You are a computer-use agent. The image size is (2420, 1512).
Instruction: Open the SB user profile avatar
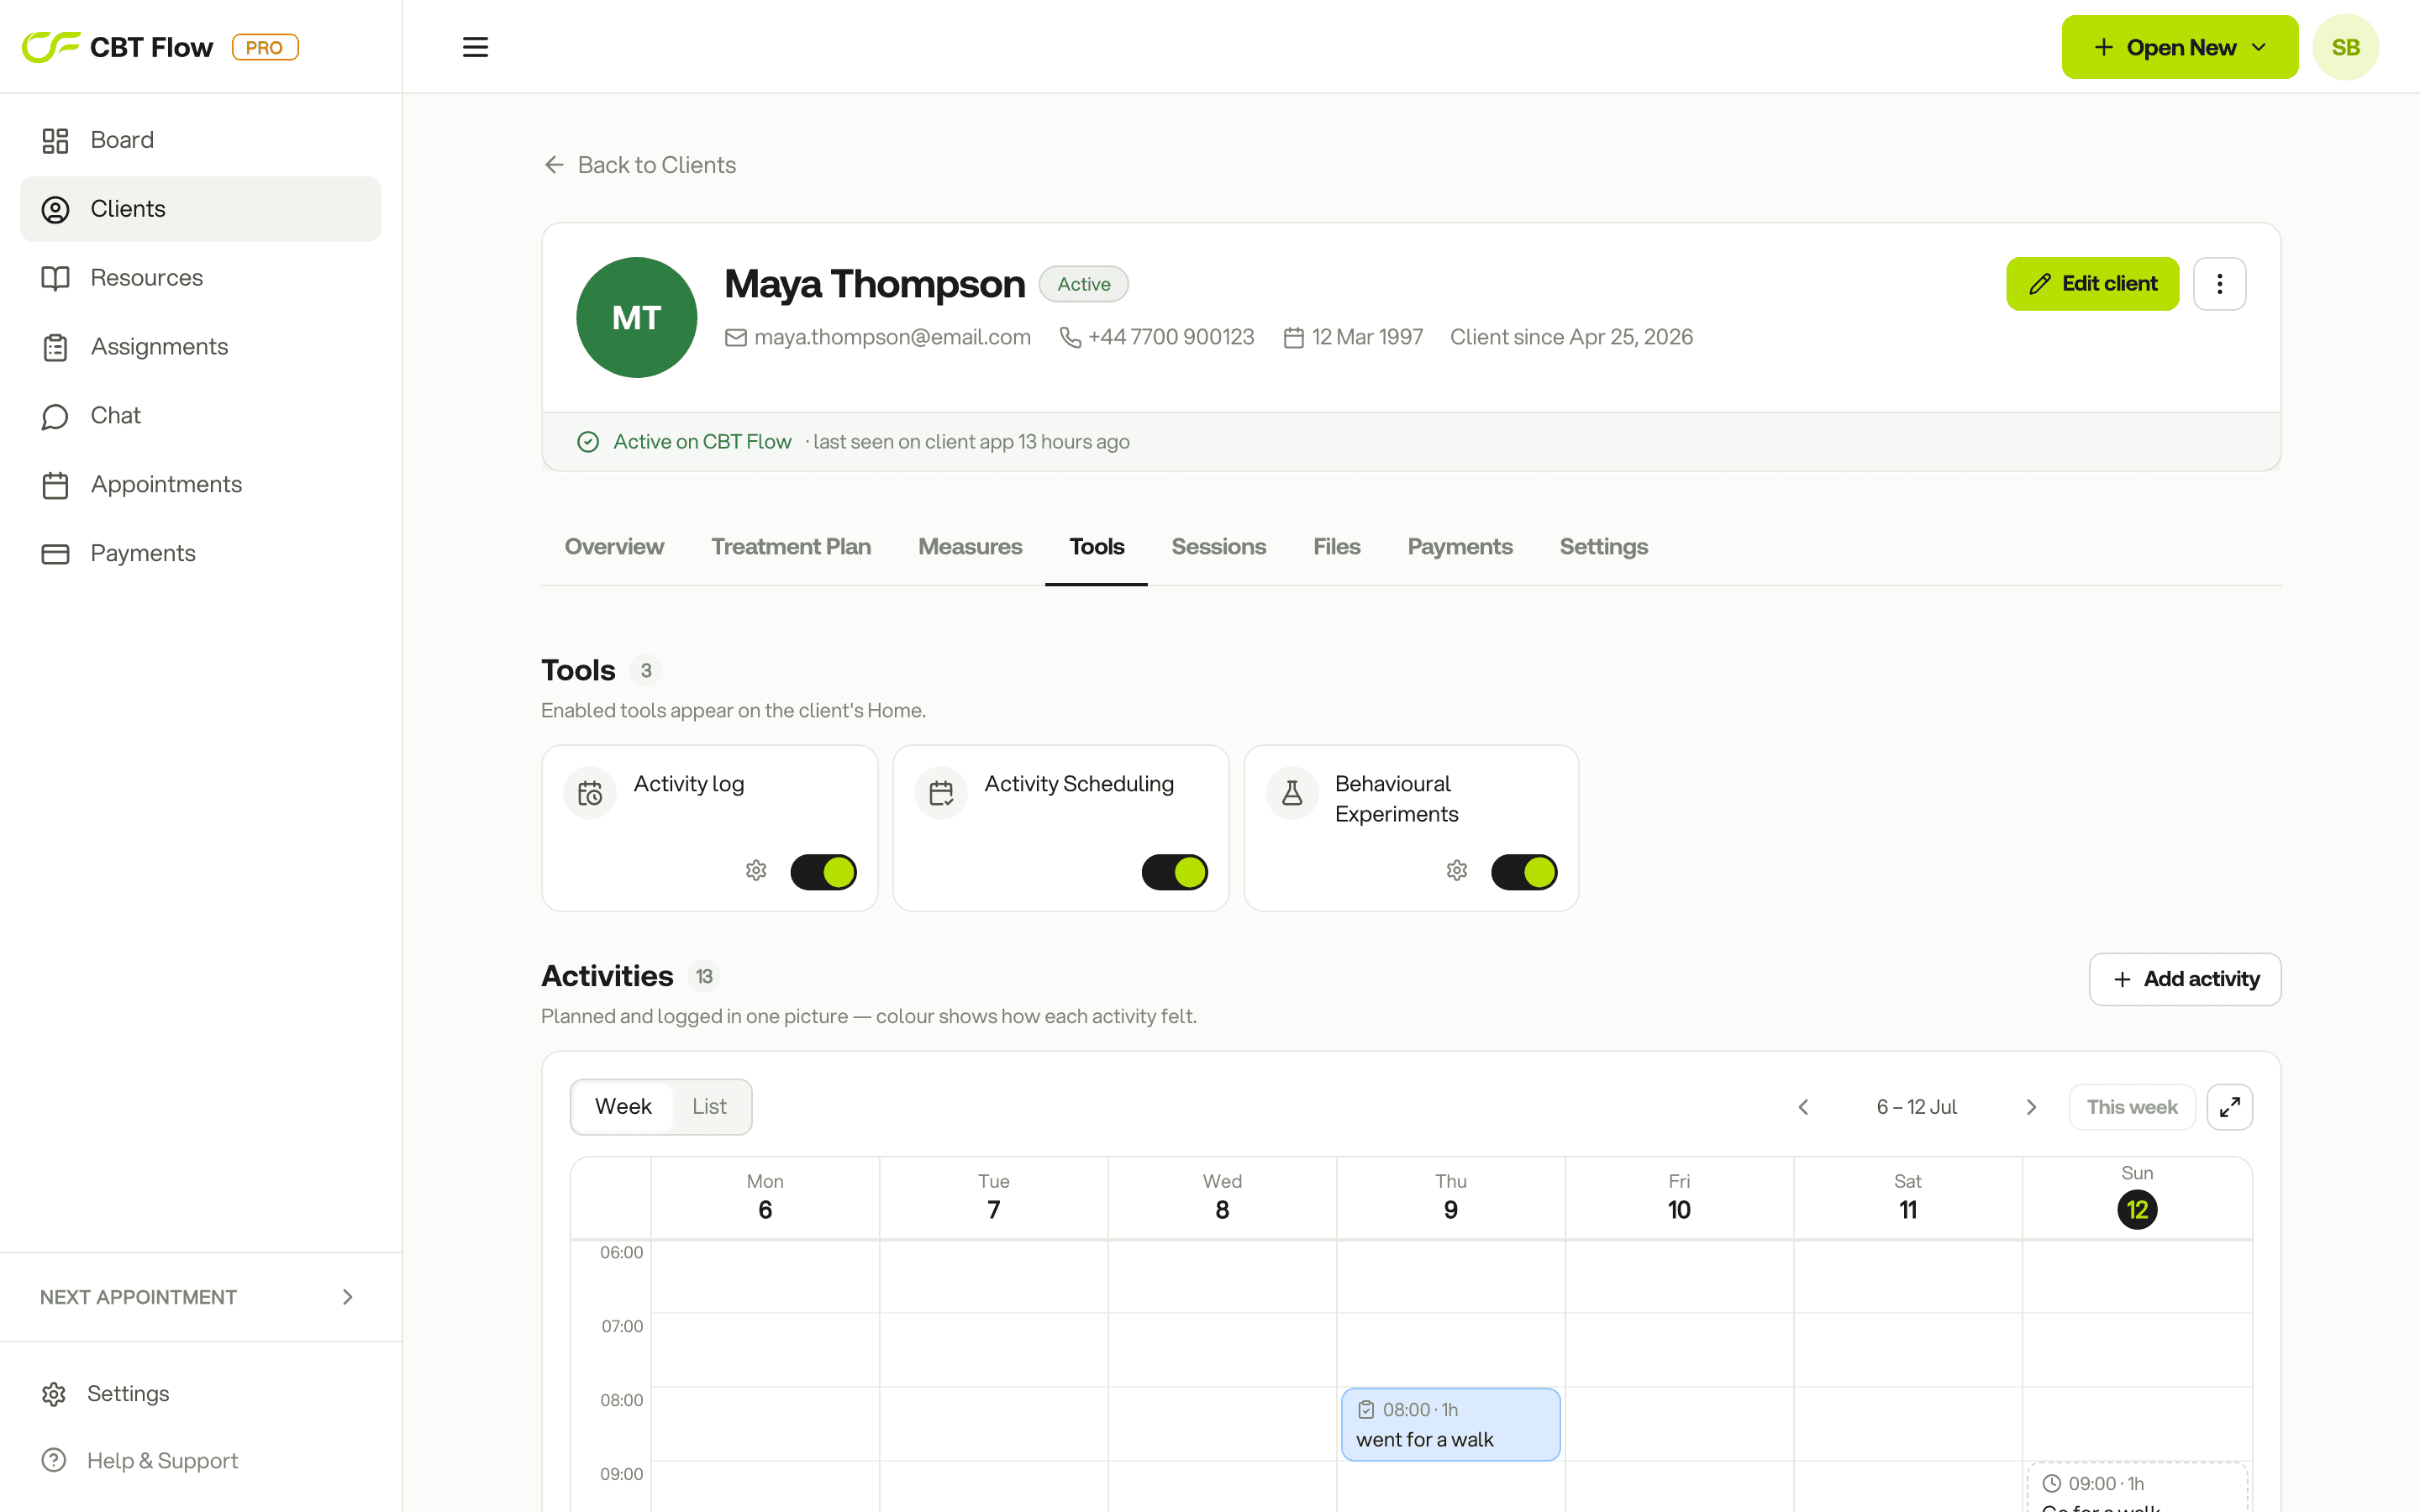pyautogui.click(x=2345, y=47)
